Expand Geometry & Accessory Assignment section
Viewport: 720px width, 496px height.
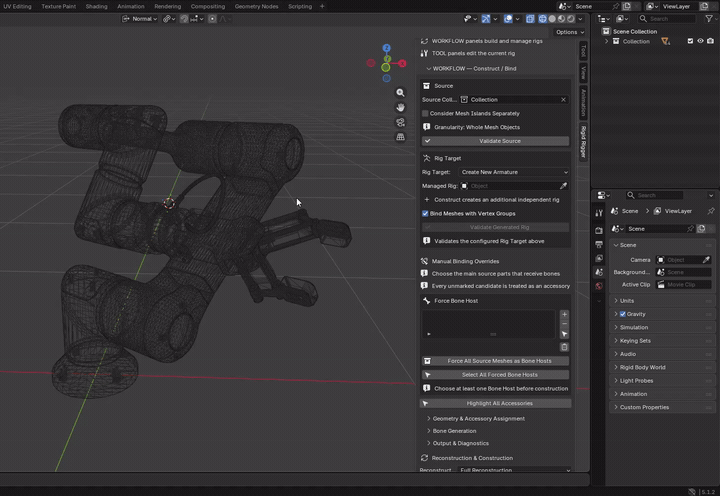point(476,418)
